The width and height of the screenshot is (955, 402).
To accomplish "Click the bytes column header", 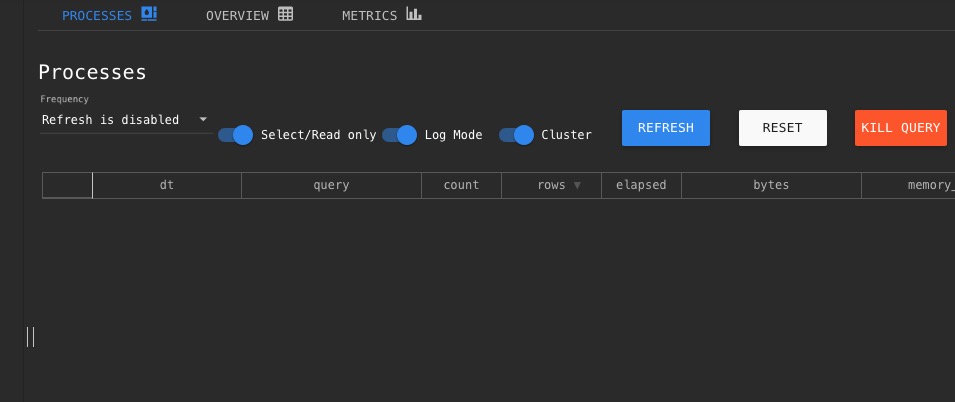I will 771,185.
